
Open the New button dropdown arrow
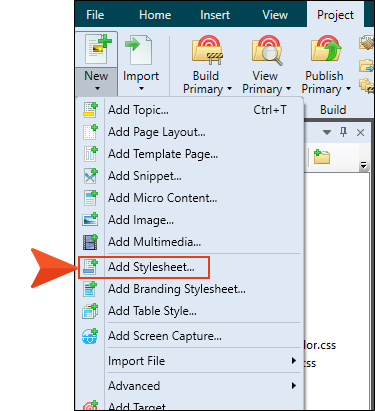[x=97, y=89]
